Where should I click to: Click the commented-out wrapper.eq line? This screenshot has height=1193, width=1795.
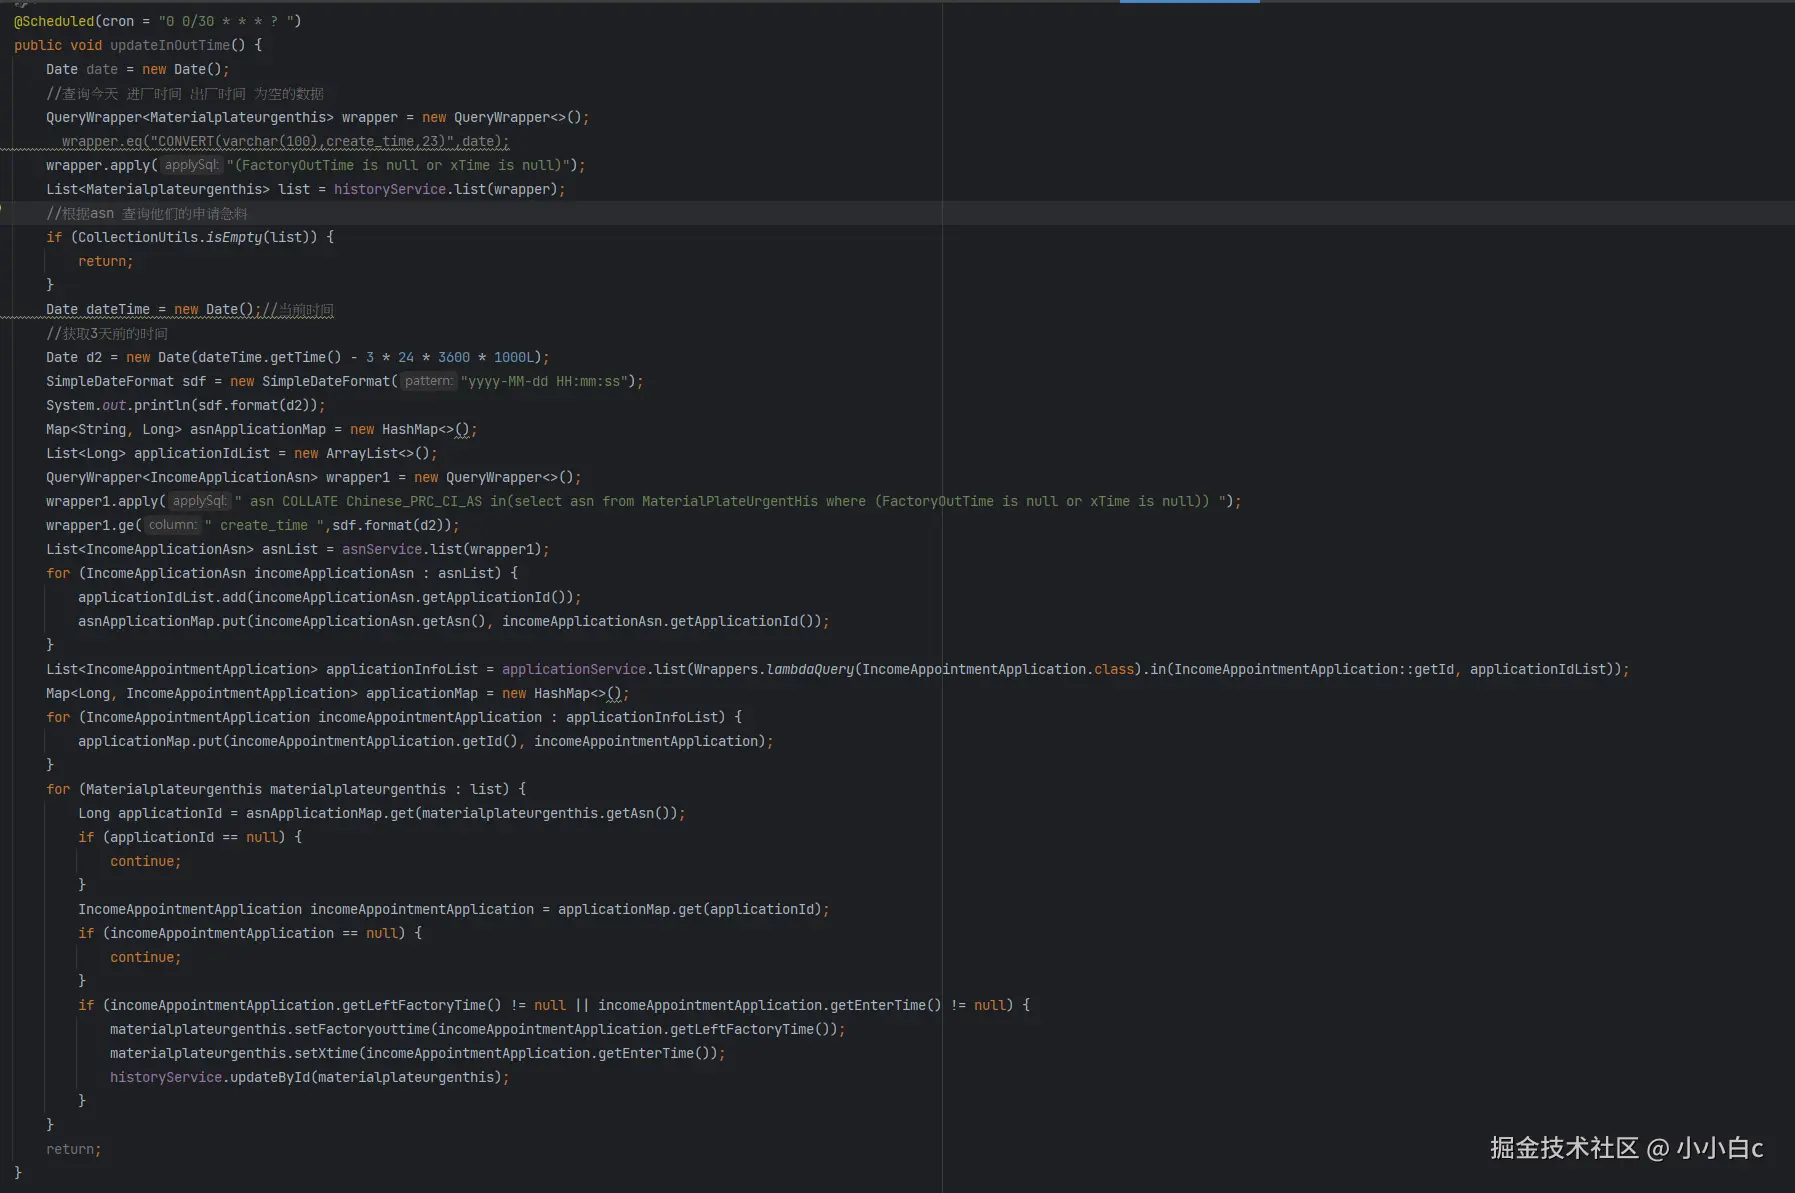[285, 141]
